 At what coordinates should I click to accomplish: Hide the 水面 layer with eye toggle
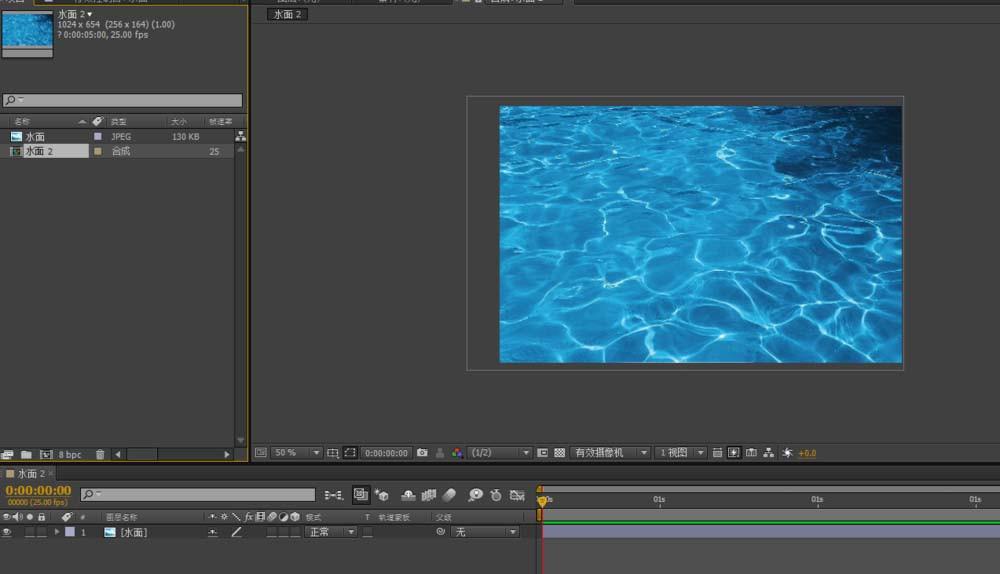pos(7,532)
